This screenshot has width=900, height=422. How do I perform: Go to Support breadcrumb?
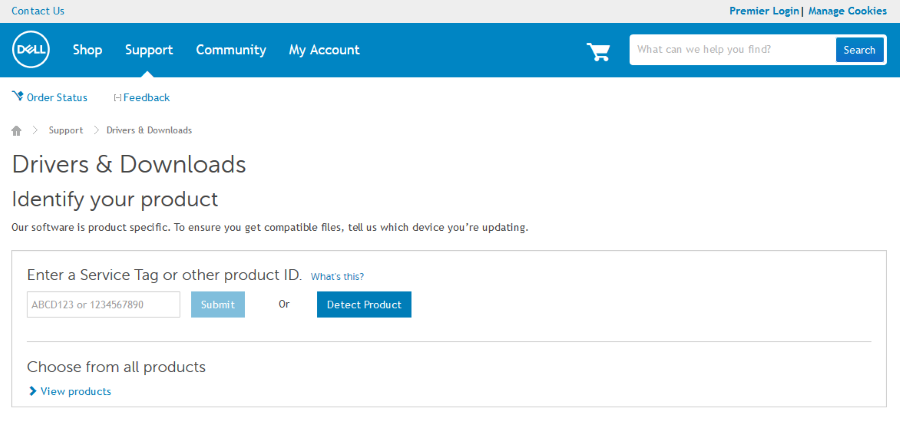pos(66,130)
